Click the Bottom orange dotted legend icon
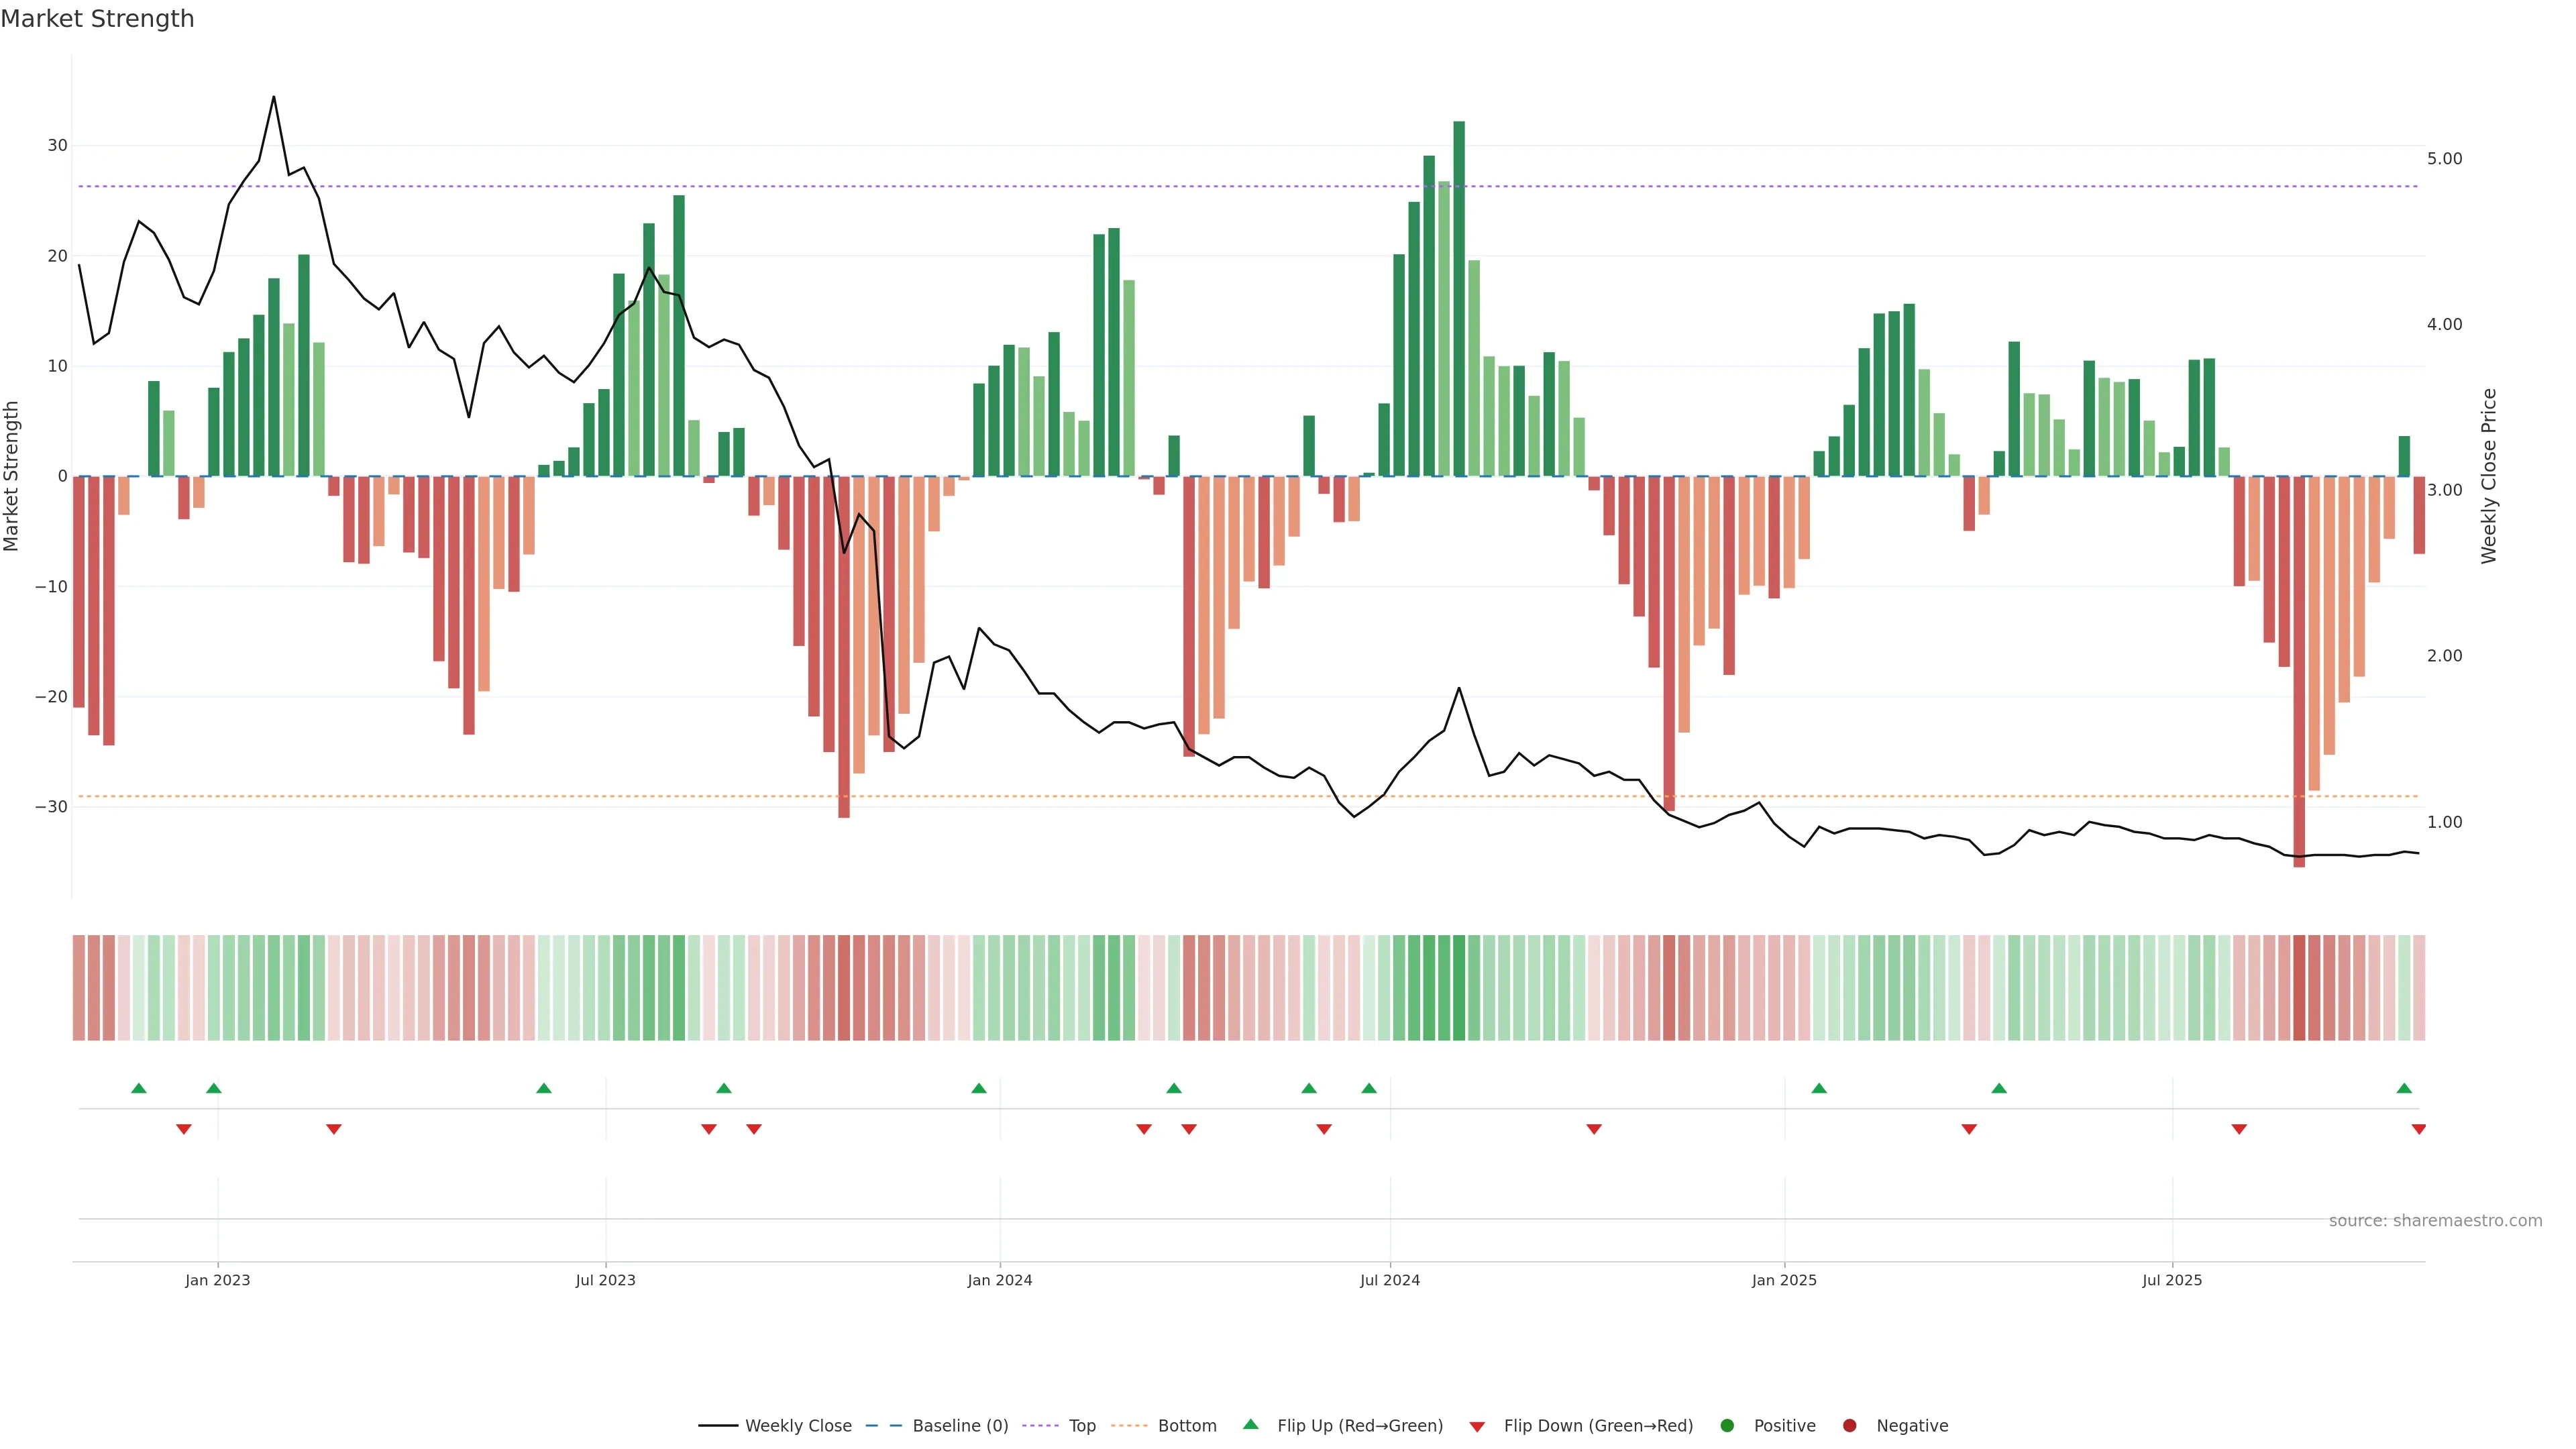Screen dimensions: 2576x1449 pyautogui.click(x=1129, y=1426)
